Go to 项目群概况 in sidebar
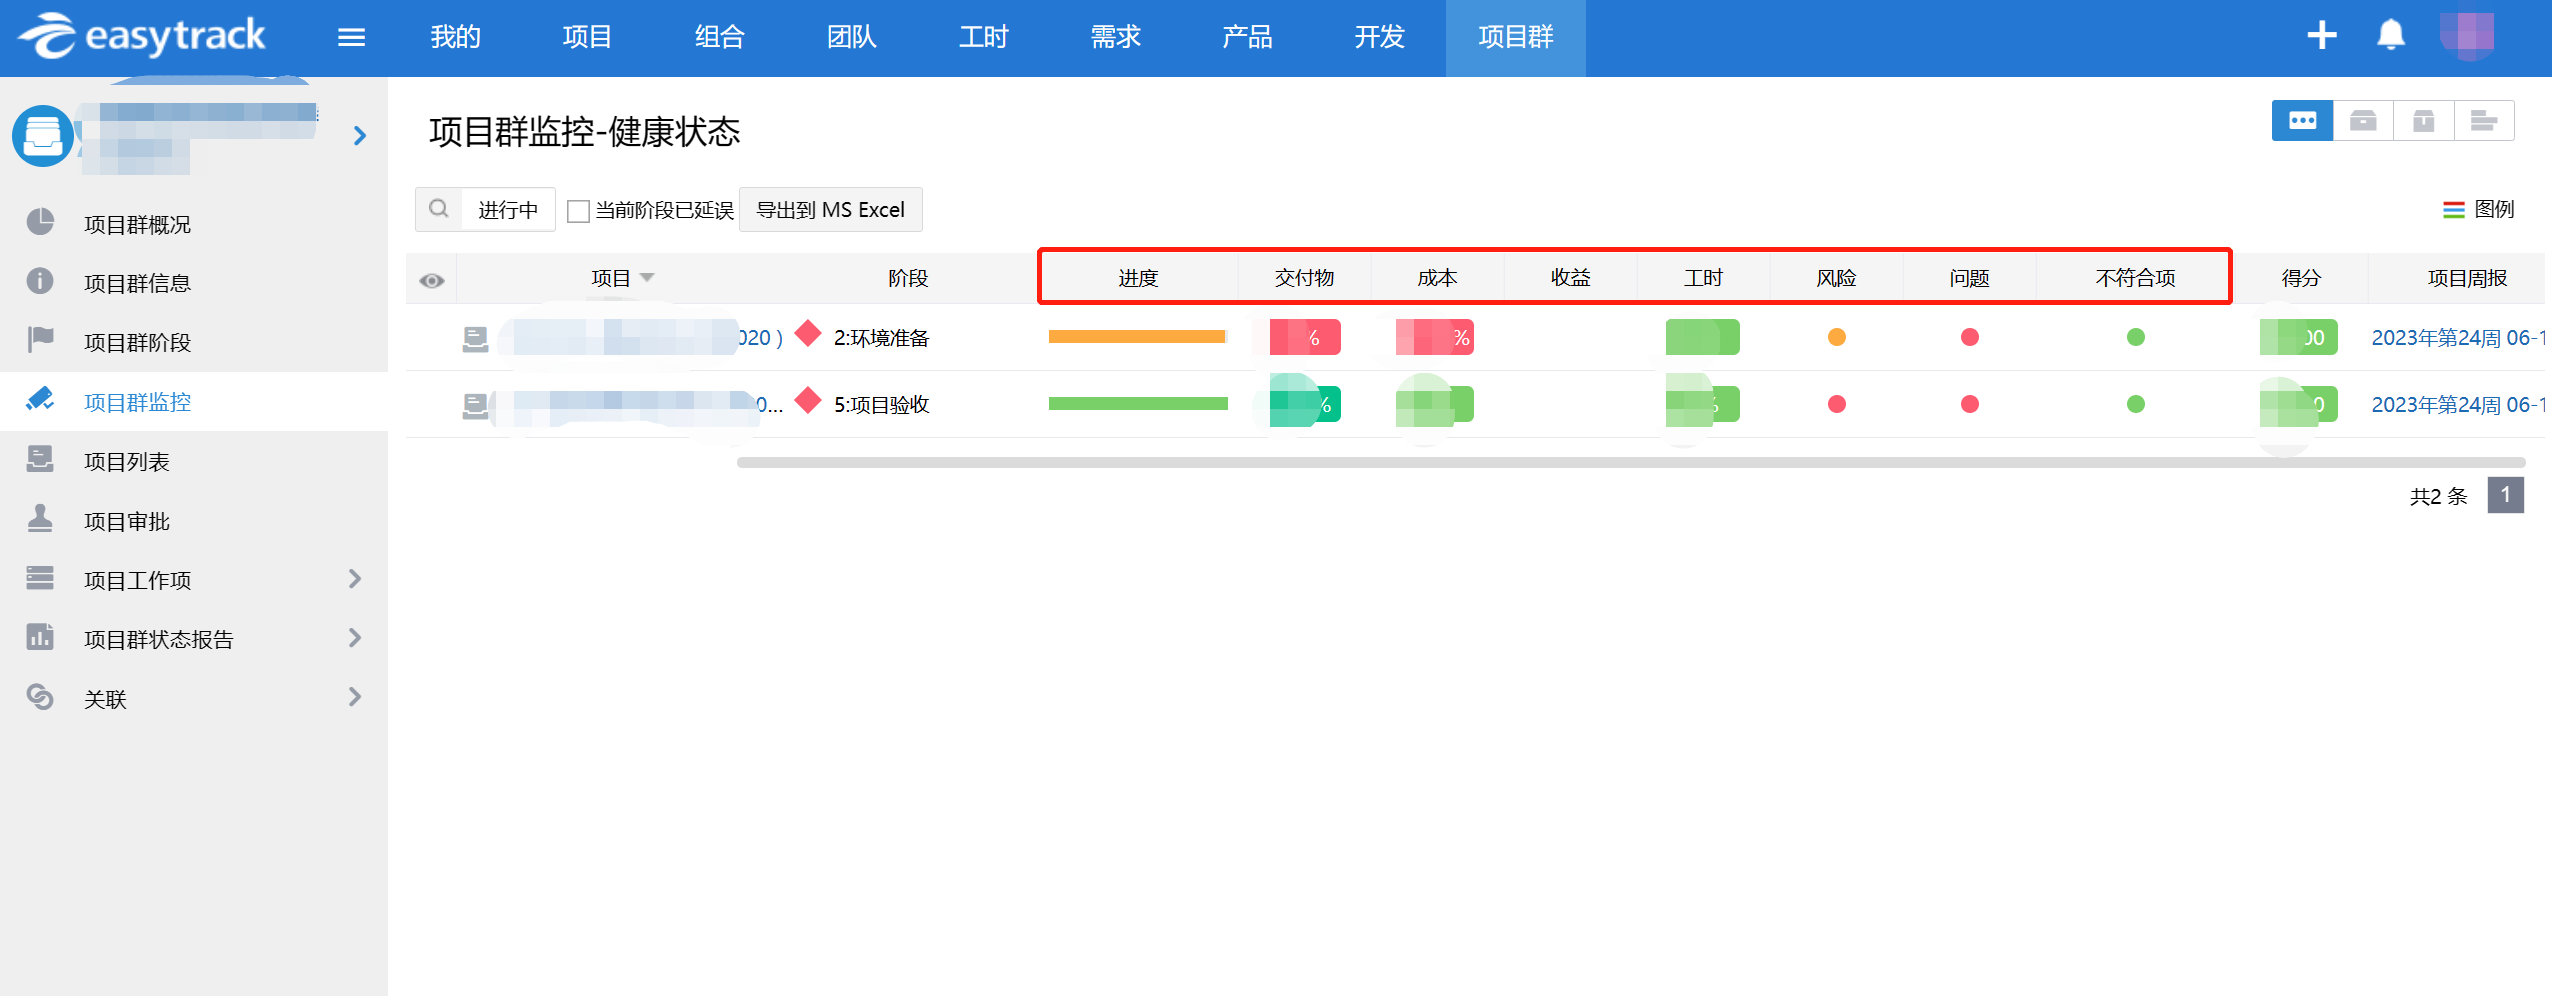This screenshot has width=2552, height=996. (137, 224)
